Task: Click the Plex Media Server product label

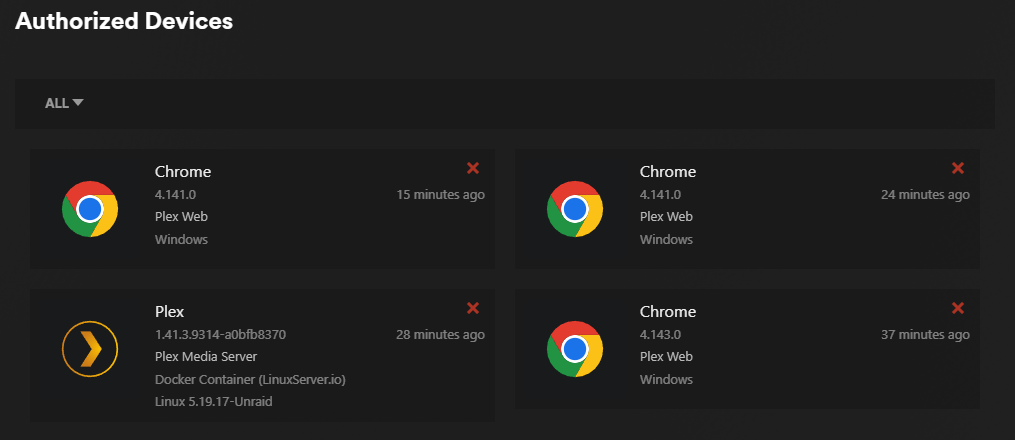Action: 206,356
